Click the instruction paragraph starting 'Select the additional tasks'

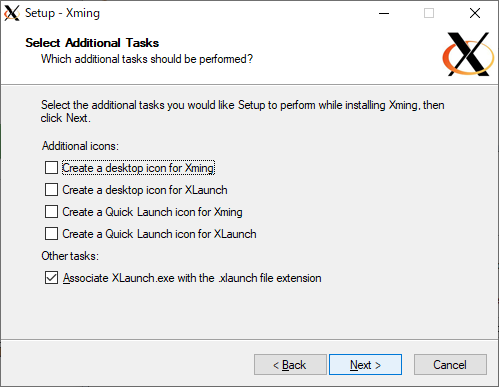tap(242, 111)
